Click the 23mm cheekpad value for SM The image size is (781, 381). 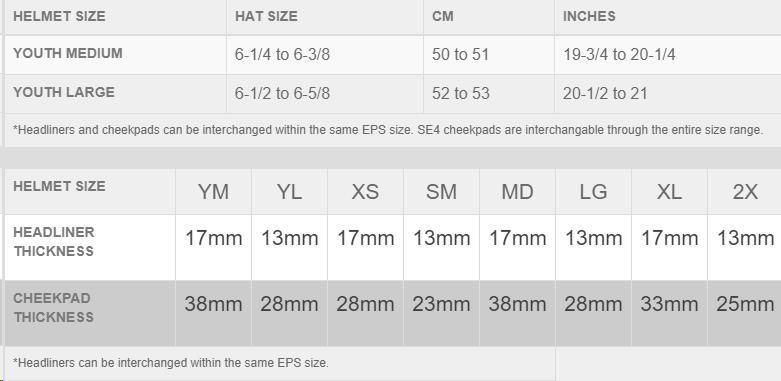pyautogui.click(x=441, y=304)
